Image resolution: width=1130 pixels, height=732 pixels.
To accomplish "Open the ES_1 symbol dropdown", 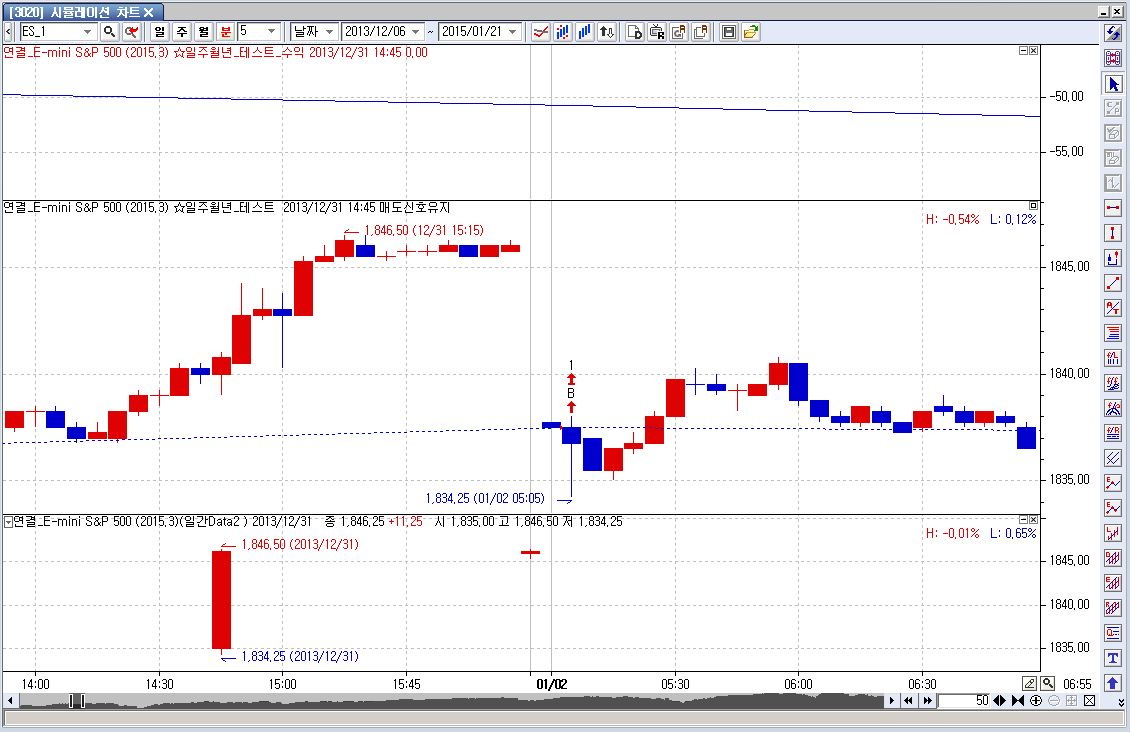I will coord(88,32).
